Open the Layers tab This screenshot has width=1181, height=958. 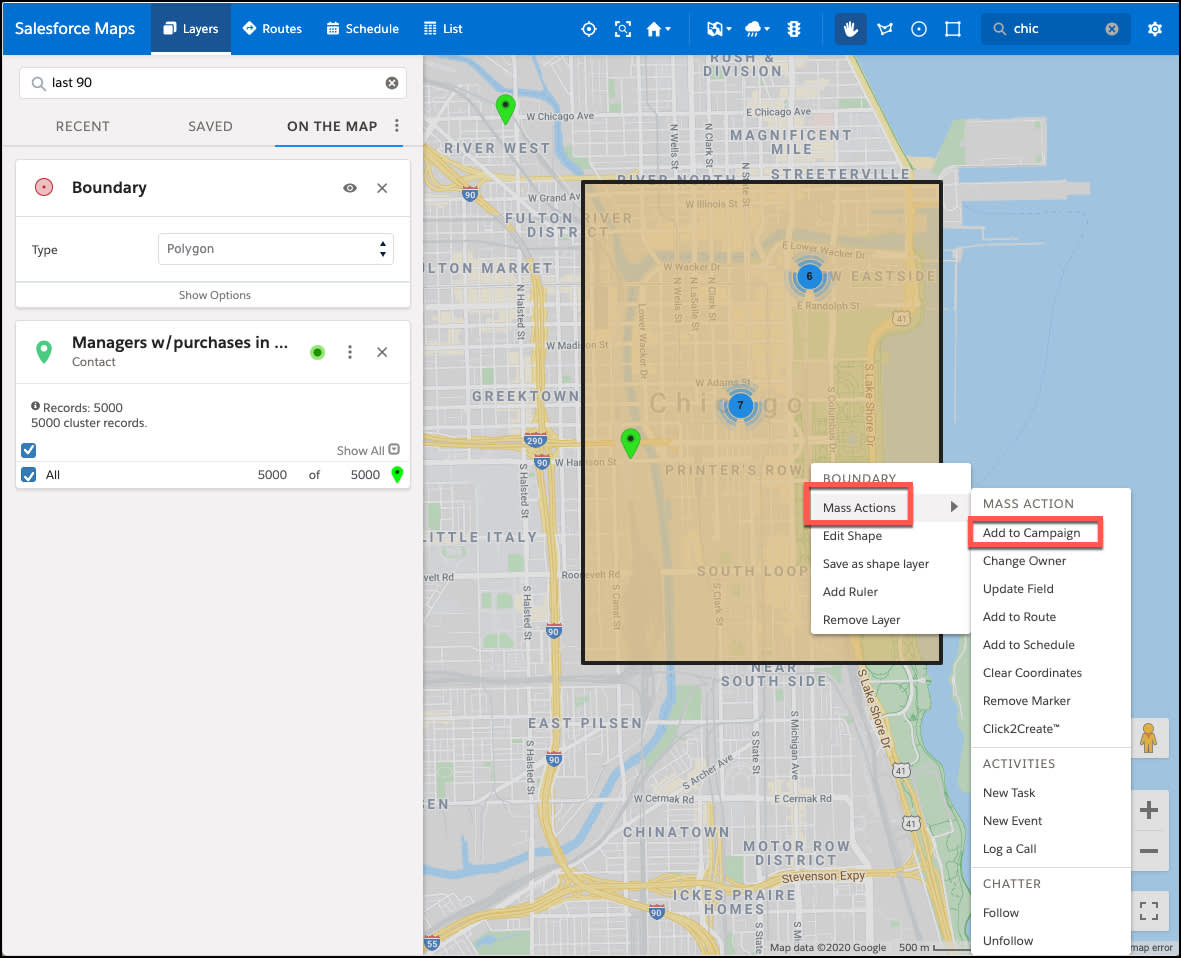(x=191, y=29)
